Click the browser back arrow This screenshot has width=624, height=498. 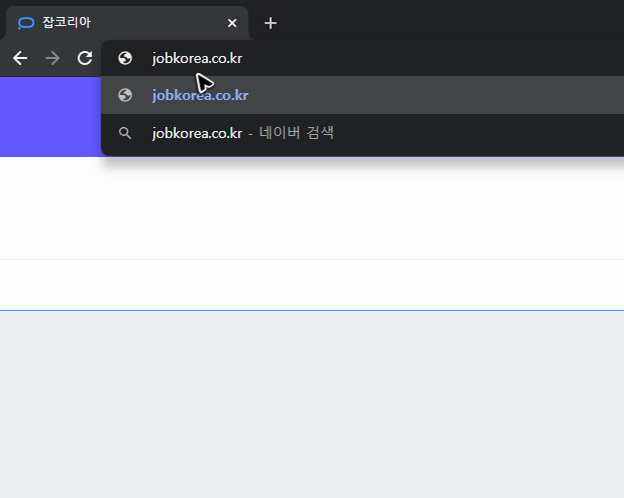pyautogui.click(x=20, y=58)
